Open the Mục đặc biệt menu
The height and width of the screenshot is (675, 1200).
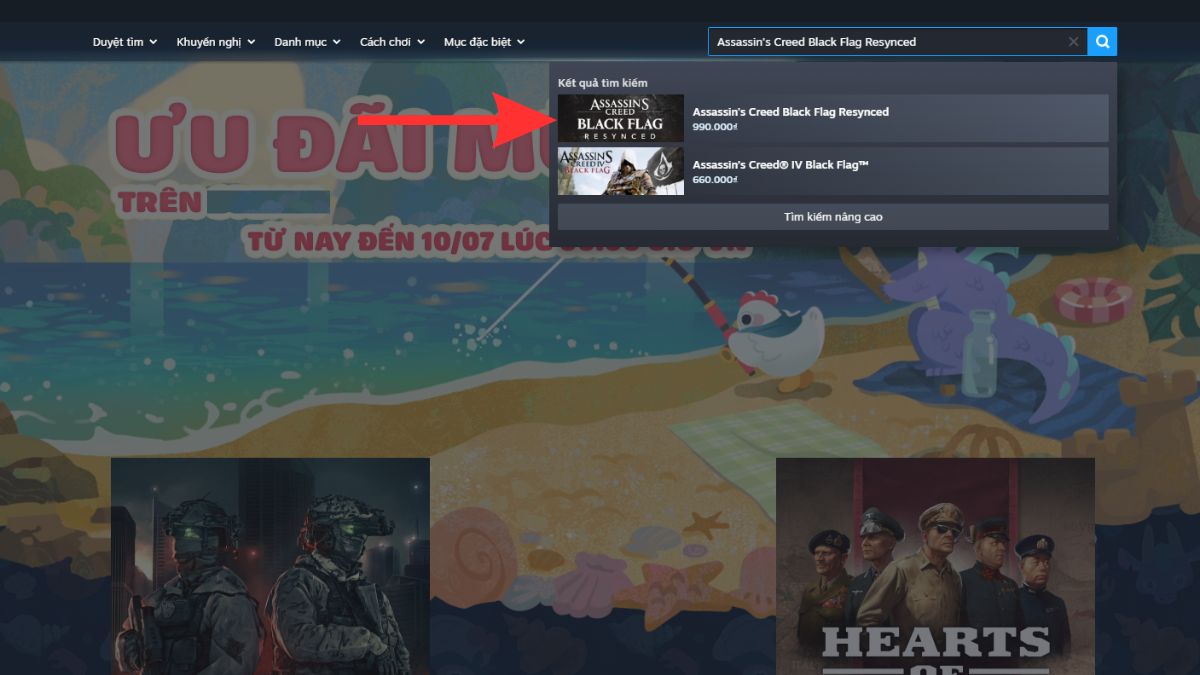click(x=485, y=42)
